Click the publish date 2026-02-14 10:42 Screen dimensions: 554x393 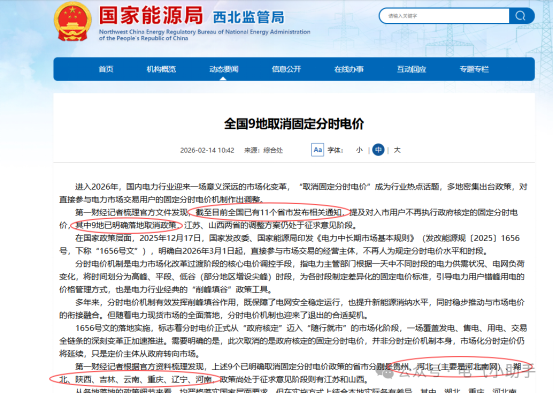[207, 150]
